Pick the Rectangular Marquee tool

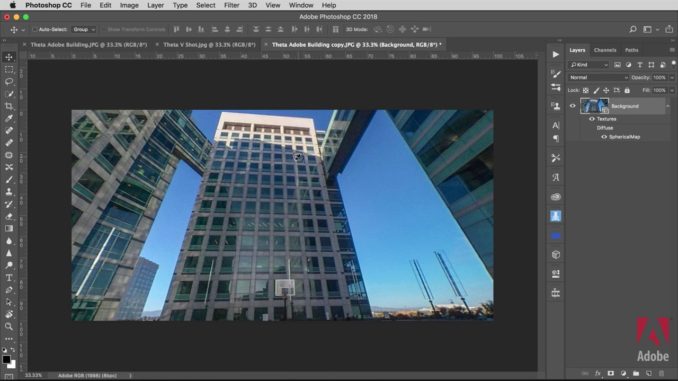tap(9, 69)
